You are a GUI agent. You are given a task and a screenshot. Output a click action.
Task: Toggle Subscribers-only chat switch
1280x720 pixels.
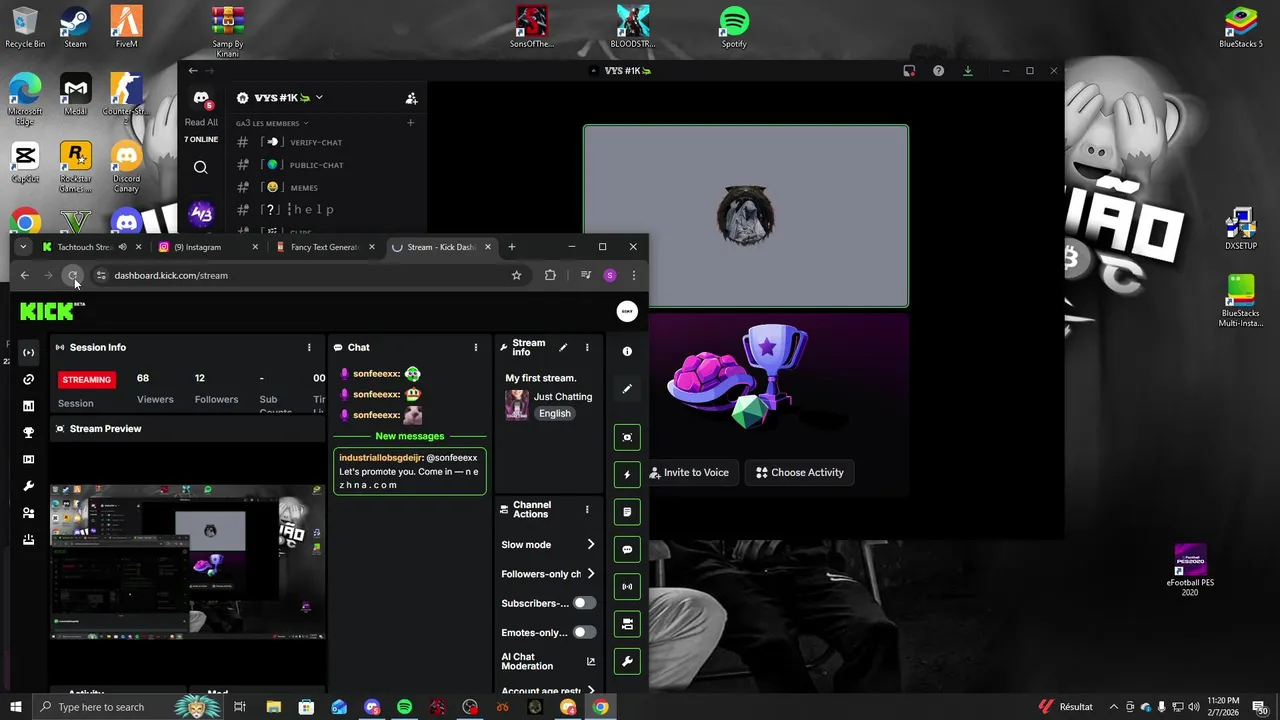coord(584,603)
